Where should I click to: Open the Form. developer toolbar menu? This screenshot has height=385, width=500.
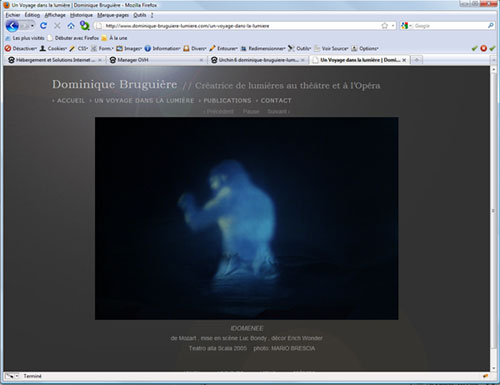[x=102, y=49]
